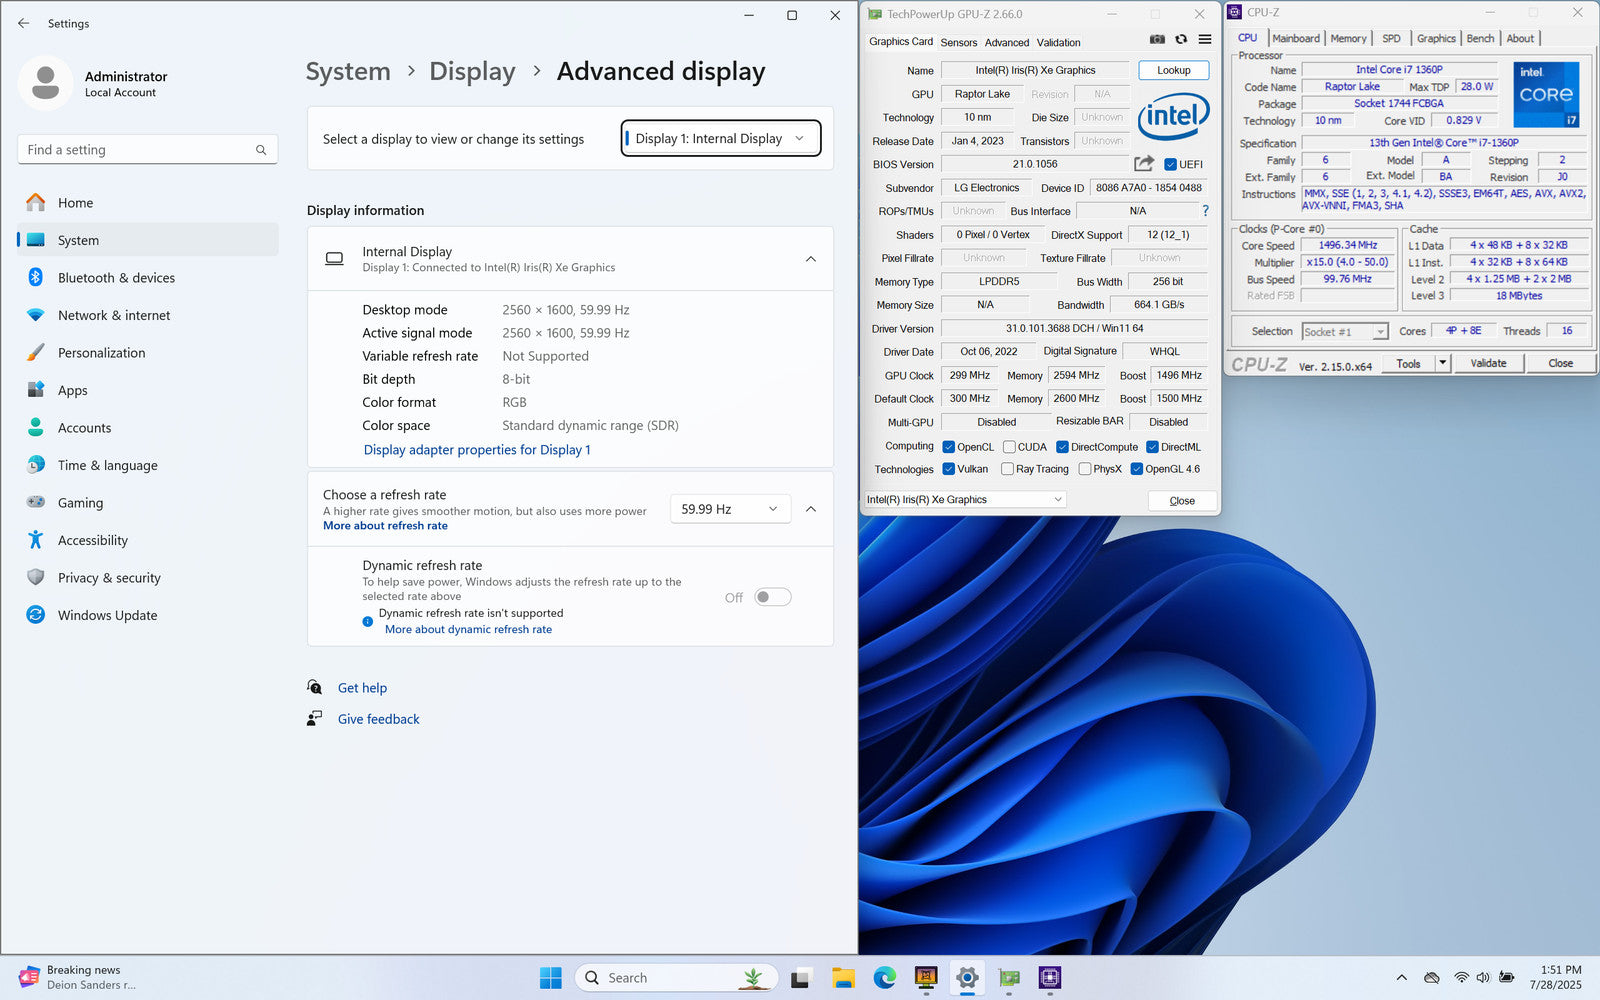1600x1000 pixels.
Task: Click the Lookup button in GPU-Z
Action: point(1173,70)
